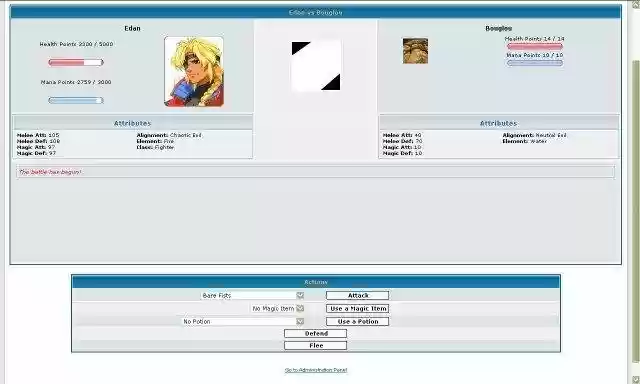Click Edan's health points bar
640x384 pixels.
point(76,62)
